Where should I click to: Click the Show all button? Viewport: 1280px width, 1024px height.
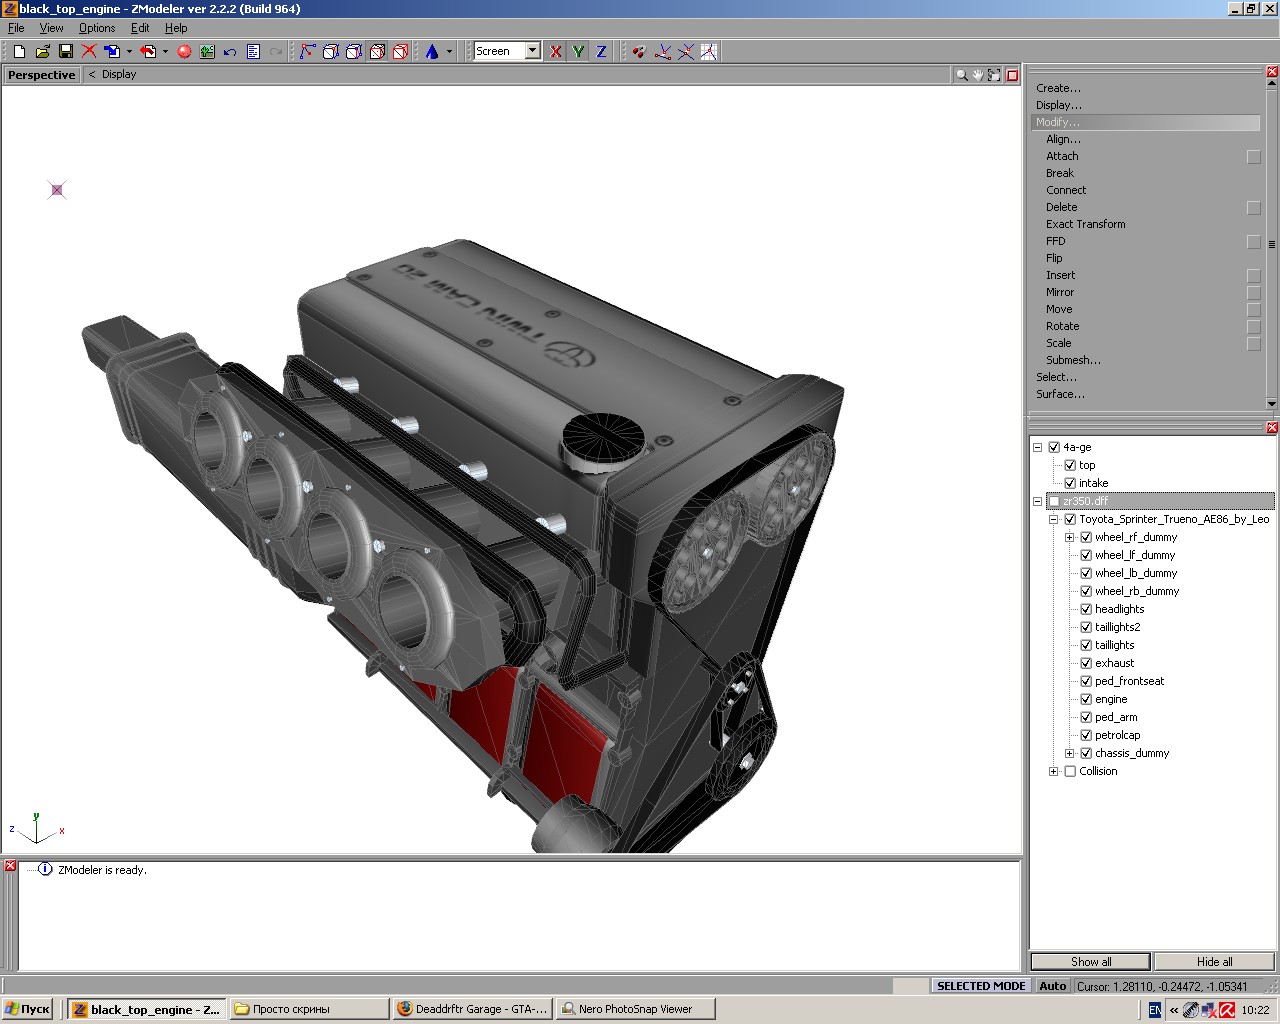click(x=1091, y=961)
